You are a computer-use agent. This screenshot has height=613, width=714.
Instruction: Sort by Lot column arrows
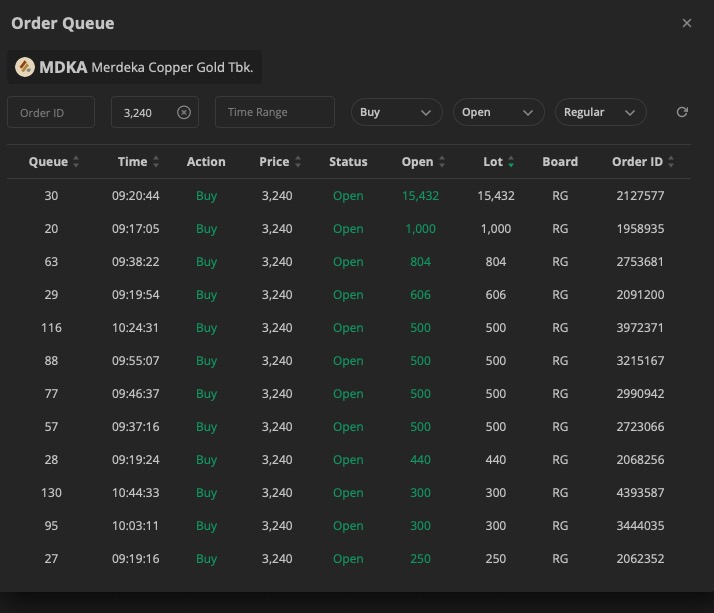tap(511, 162)
